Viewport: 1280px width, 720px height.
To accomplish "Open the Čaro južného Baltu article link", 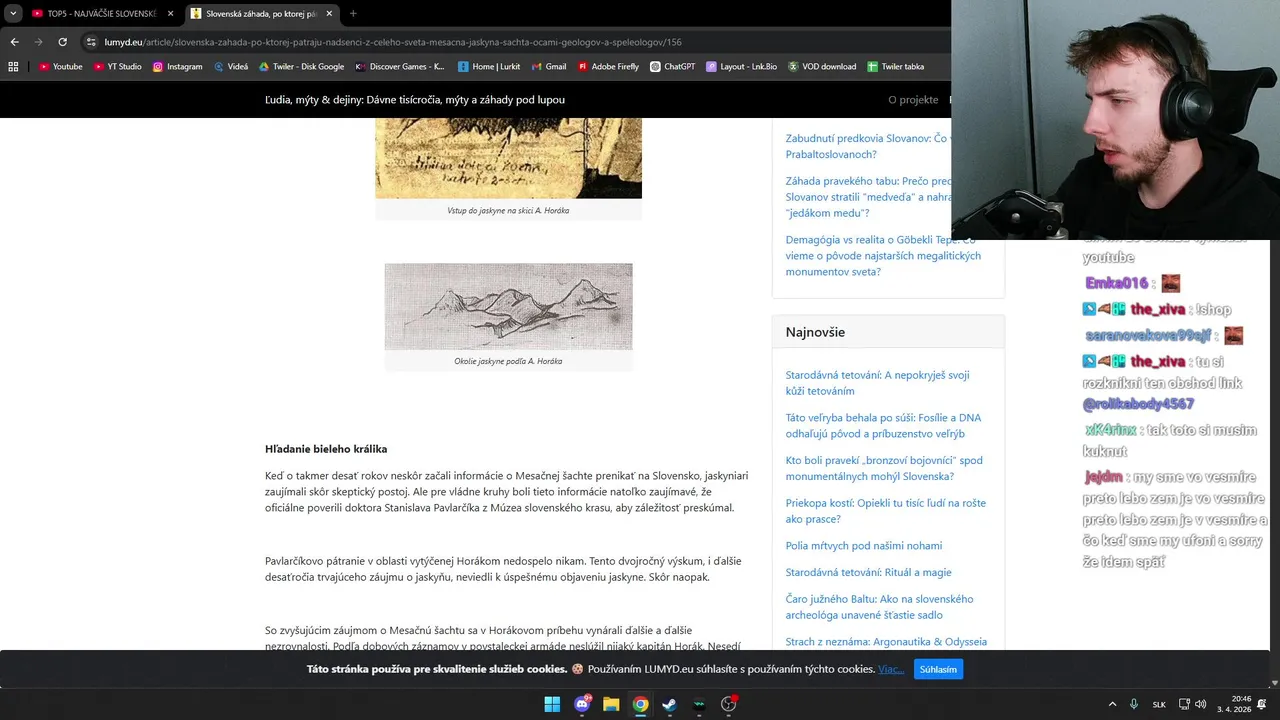I will click(879, 607).
